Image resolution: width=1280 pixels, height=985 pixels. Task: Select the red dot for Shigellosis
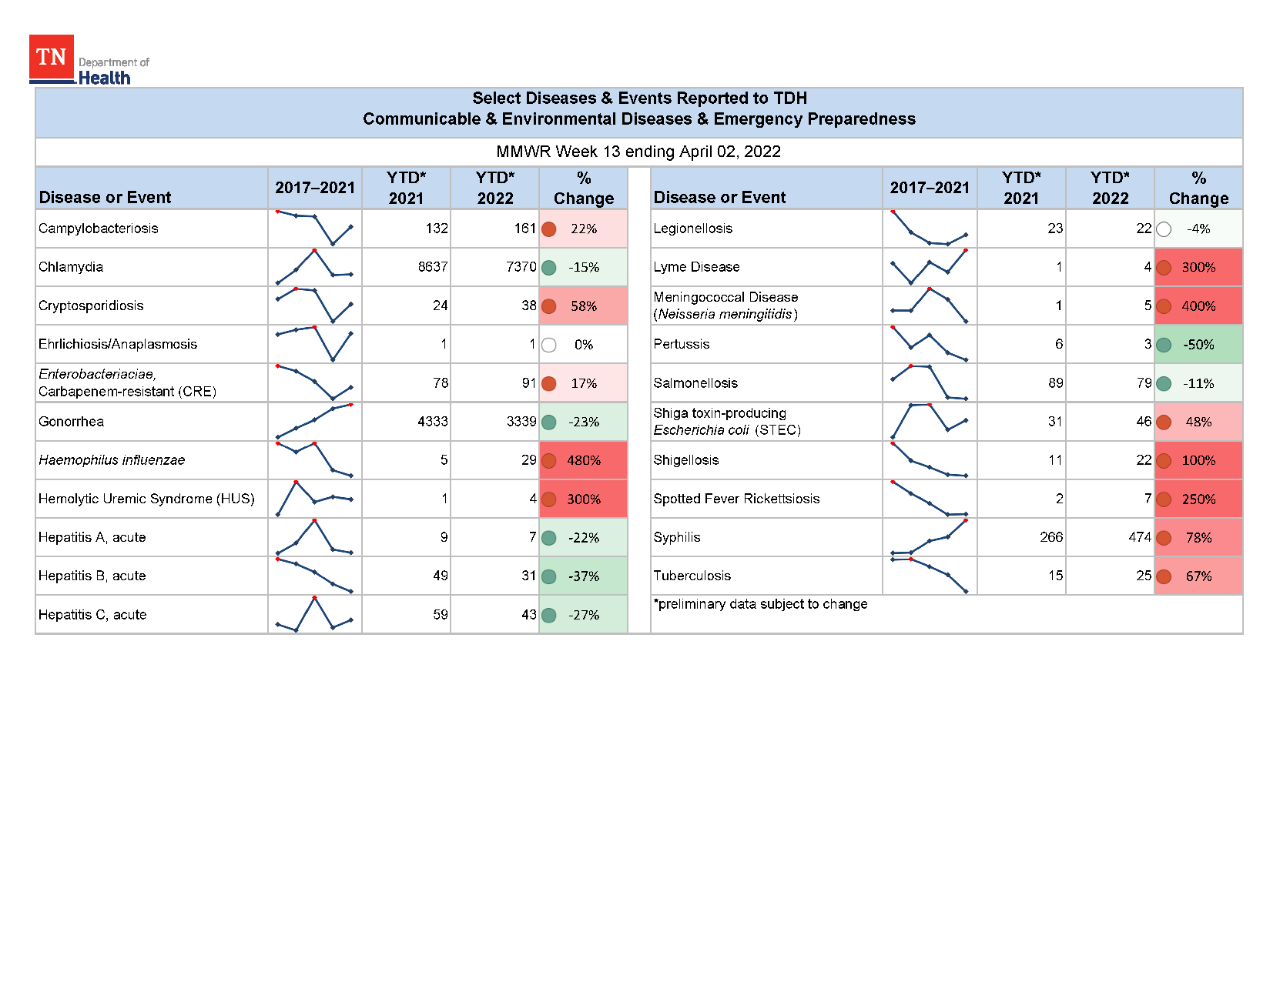click(1164, 461)
